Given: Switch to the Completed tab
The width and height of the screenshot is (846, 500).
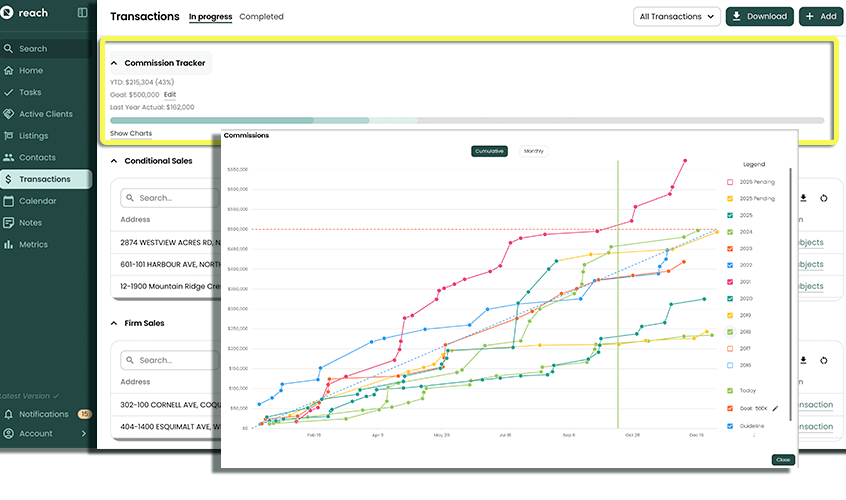Looking at the screenshot, I should pos(262,17).
